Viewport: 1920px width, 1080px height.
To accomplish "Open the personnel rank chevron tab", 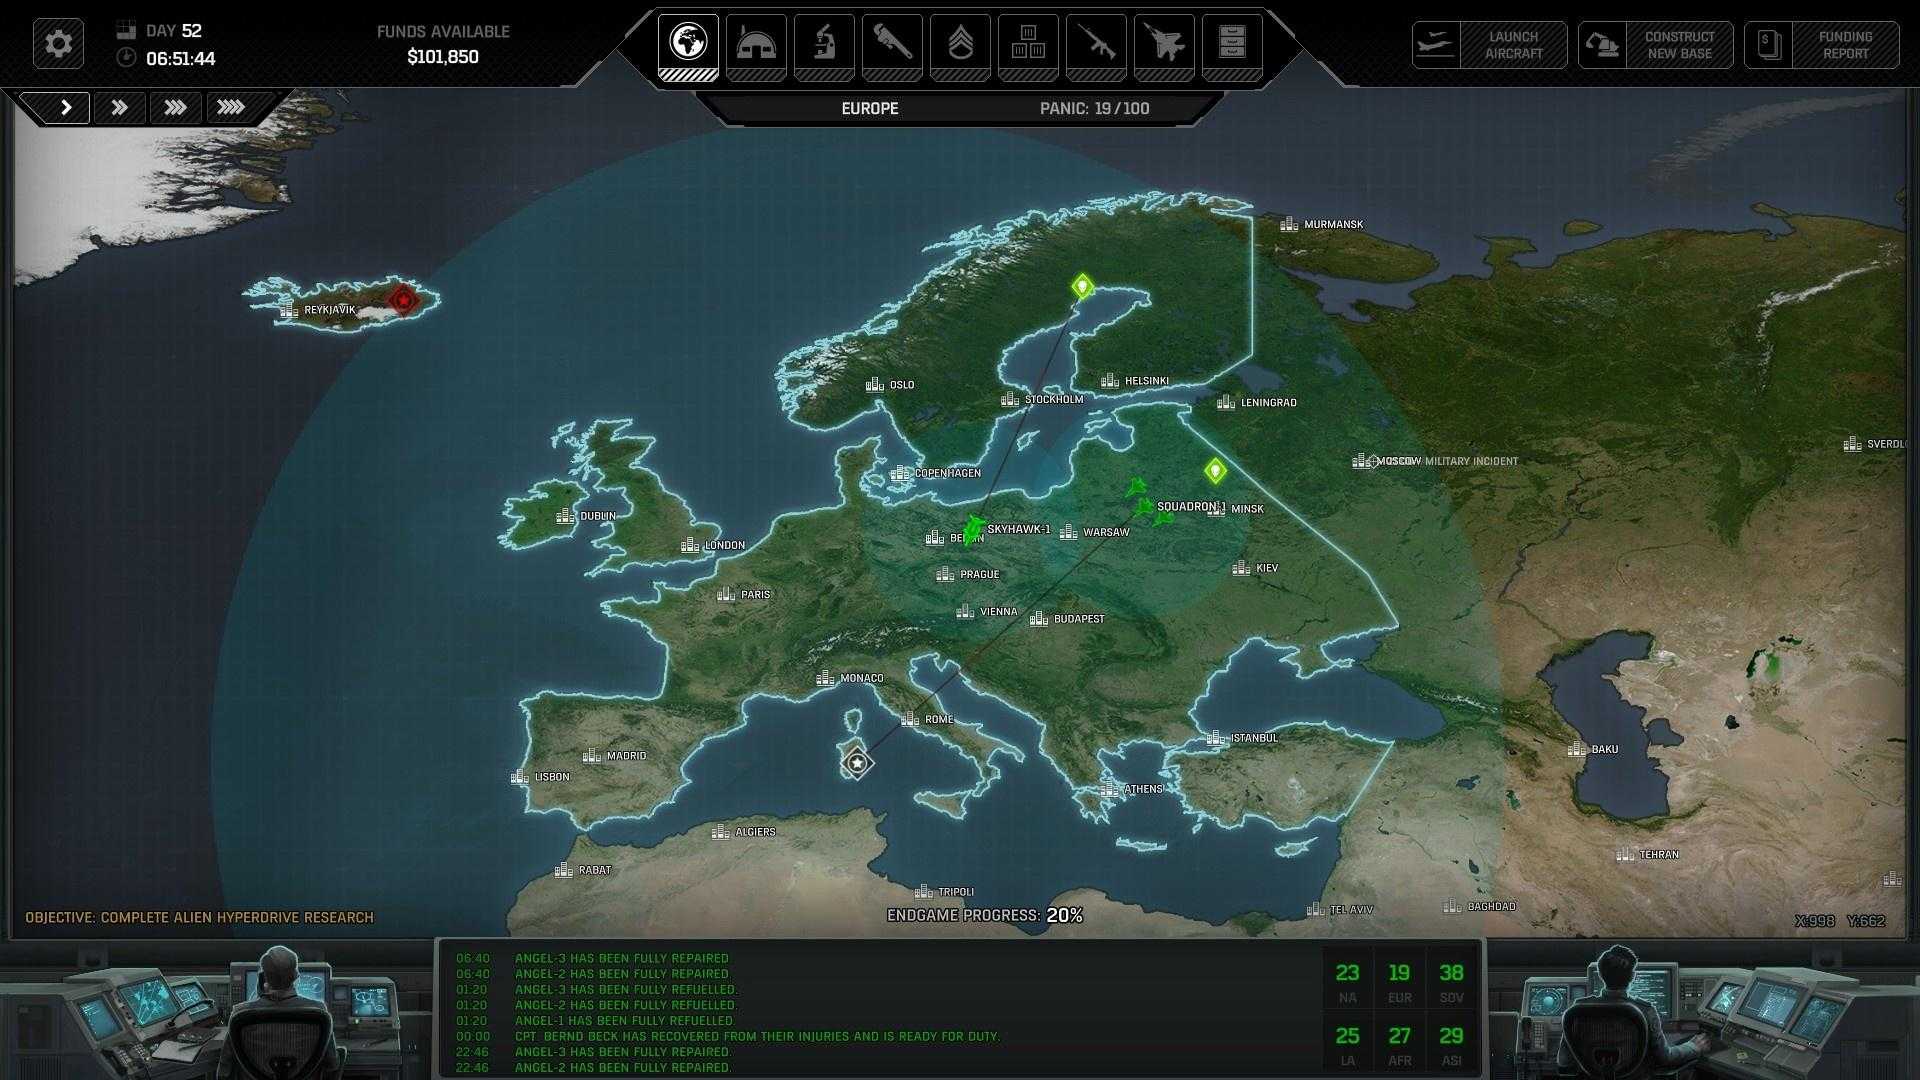I will (x=960, y=46).
